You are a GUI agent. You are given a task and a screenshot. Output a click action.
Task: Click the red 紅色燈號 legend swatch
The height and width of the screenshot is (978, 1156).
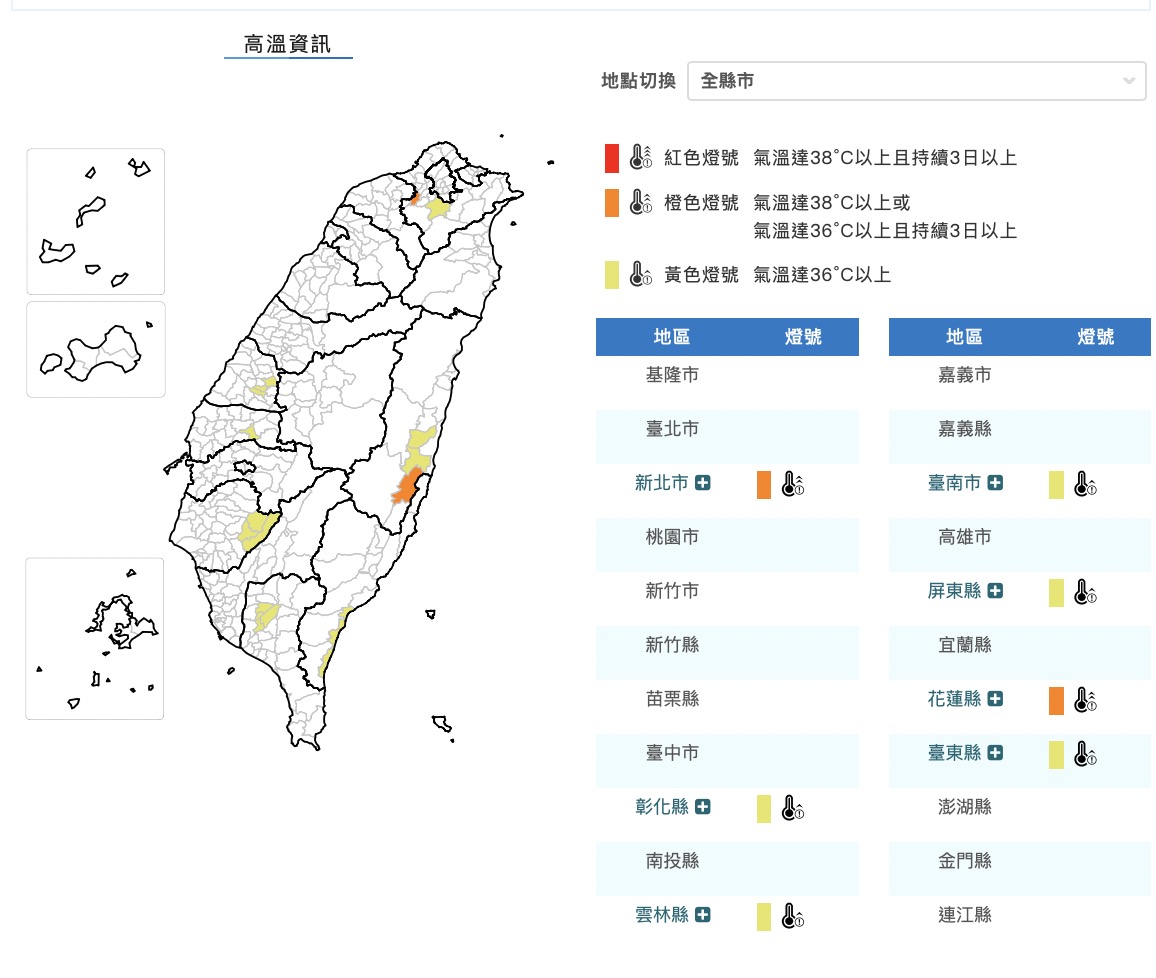tap(612, 158)
